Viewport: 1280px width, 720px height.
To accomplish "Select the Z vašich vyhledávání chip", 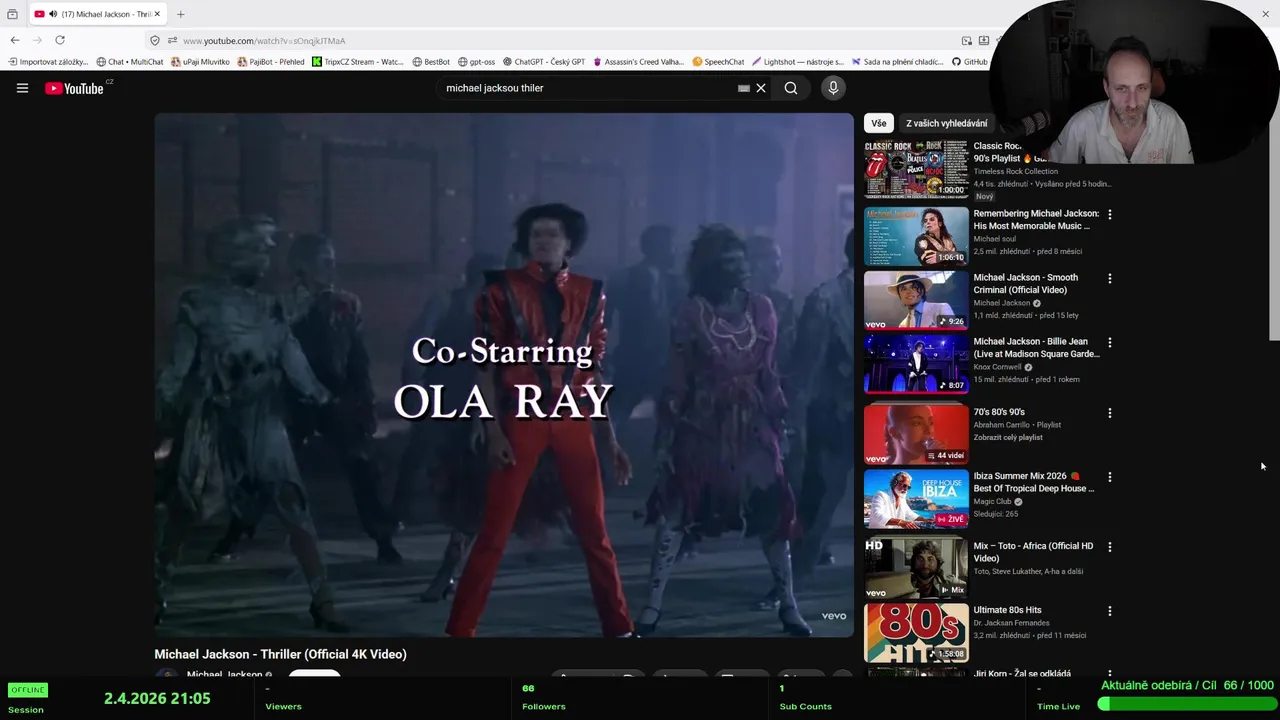I will 946,123.
